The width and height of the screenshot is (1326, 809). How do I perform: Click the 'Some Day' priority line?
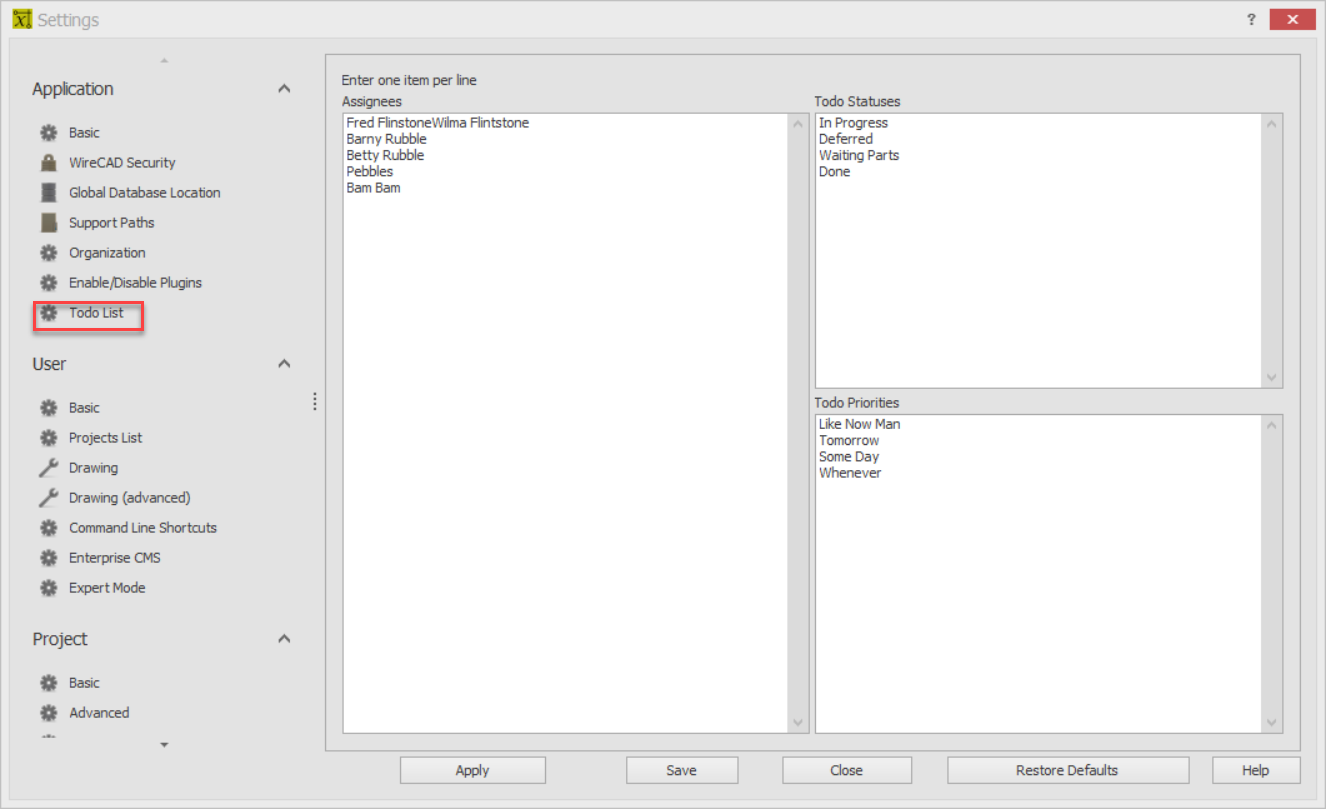(849, 456)
